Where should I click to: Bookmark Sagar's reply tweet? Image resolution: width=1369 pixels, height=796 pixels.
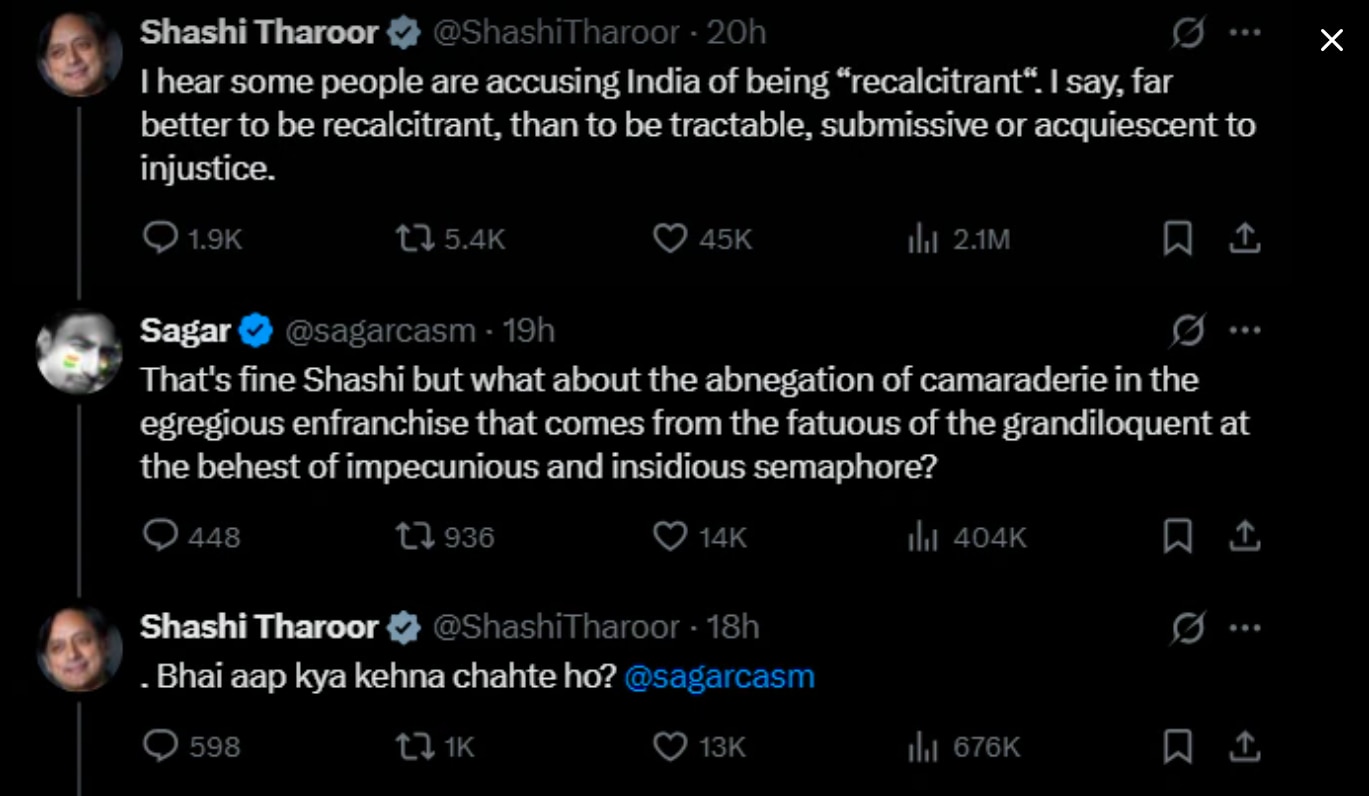pos(1178,537)
